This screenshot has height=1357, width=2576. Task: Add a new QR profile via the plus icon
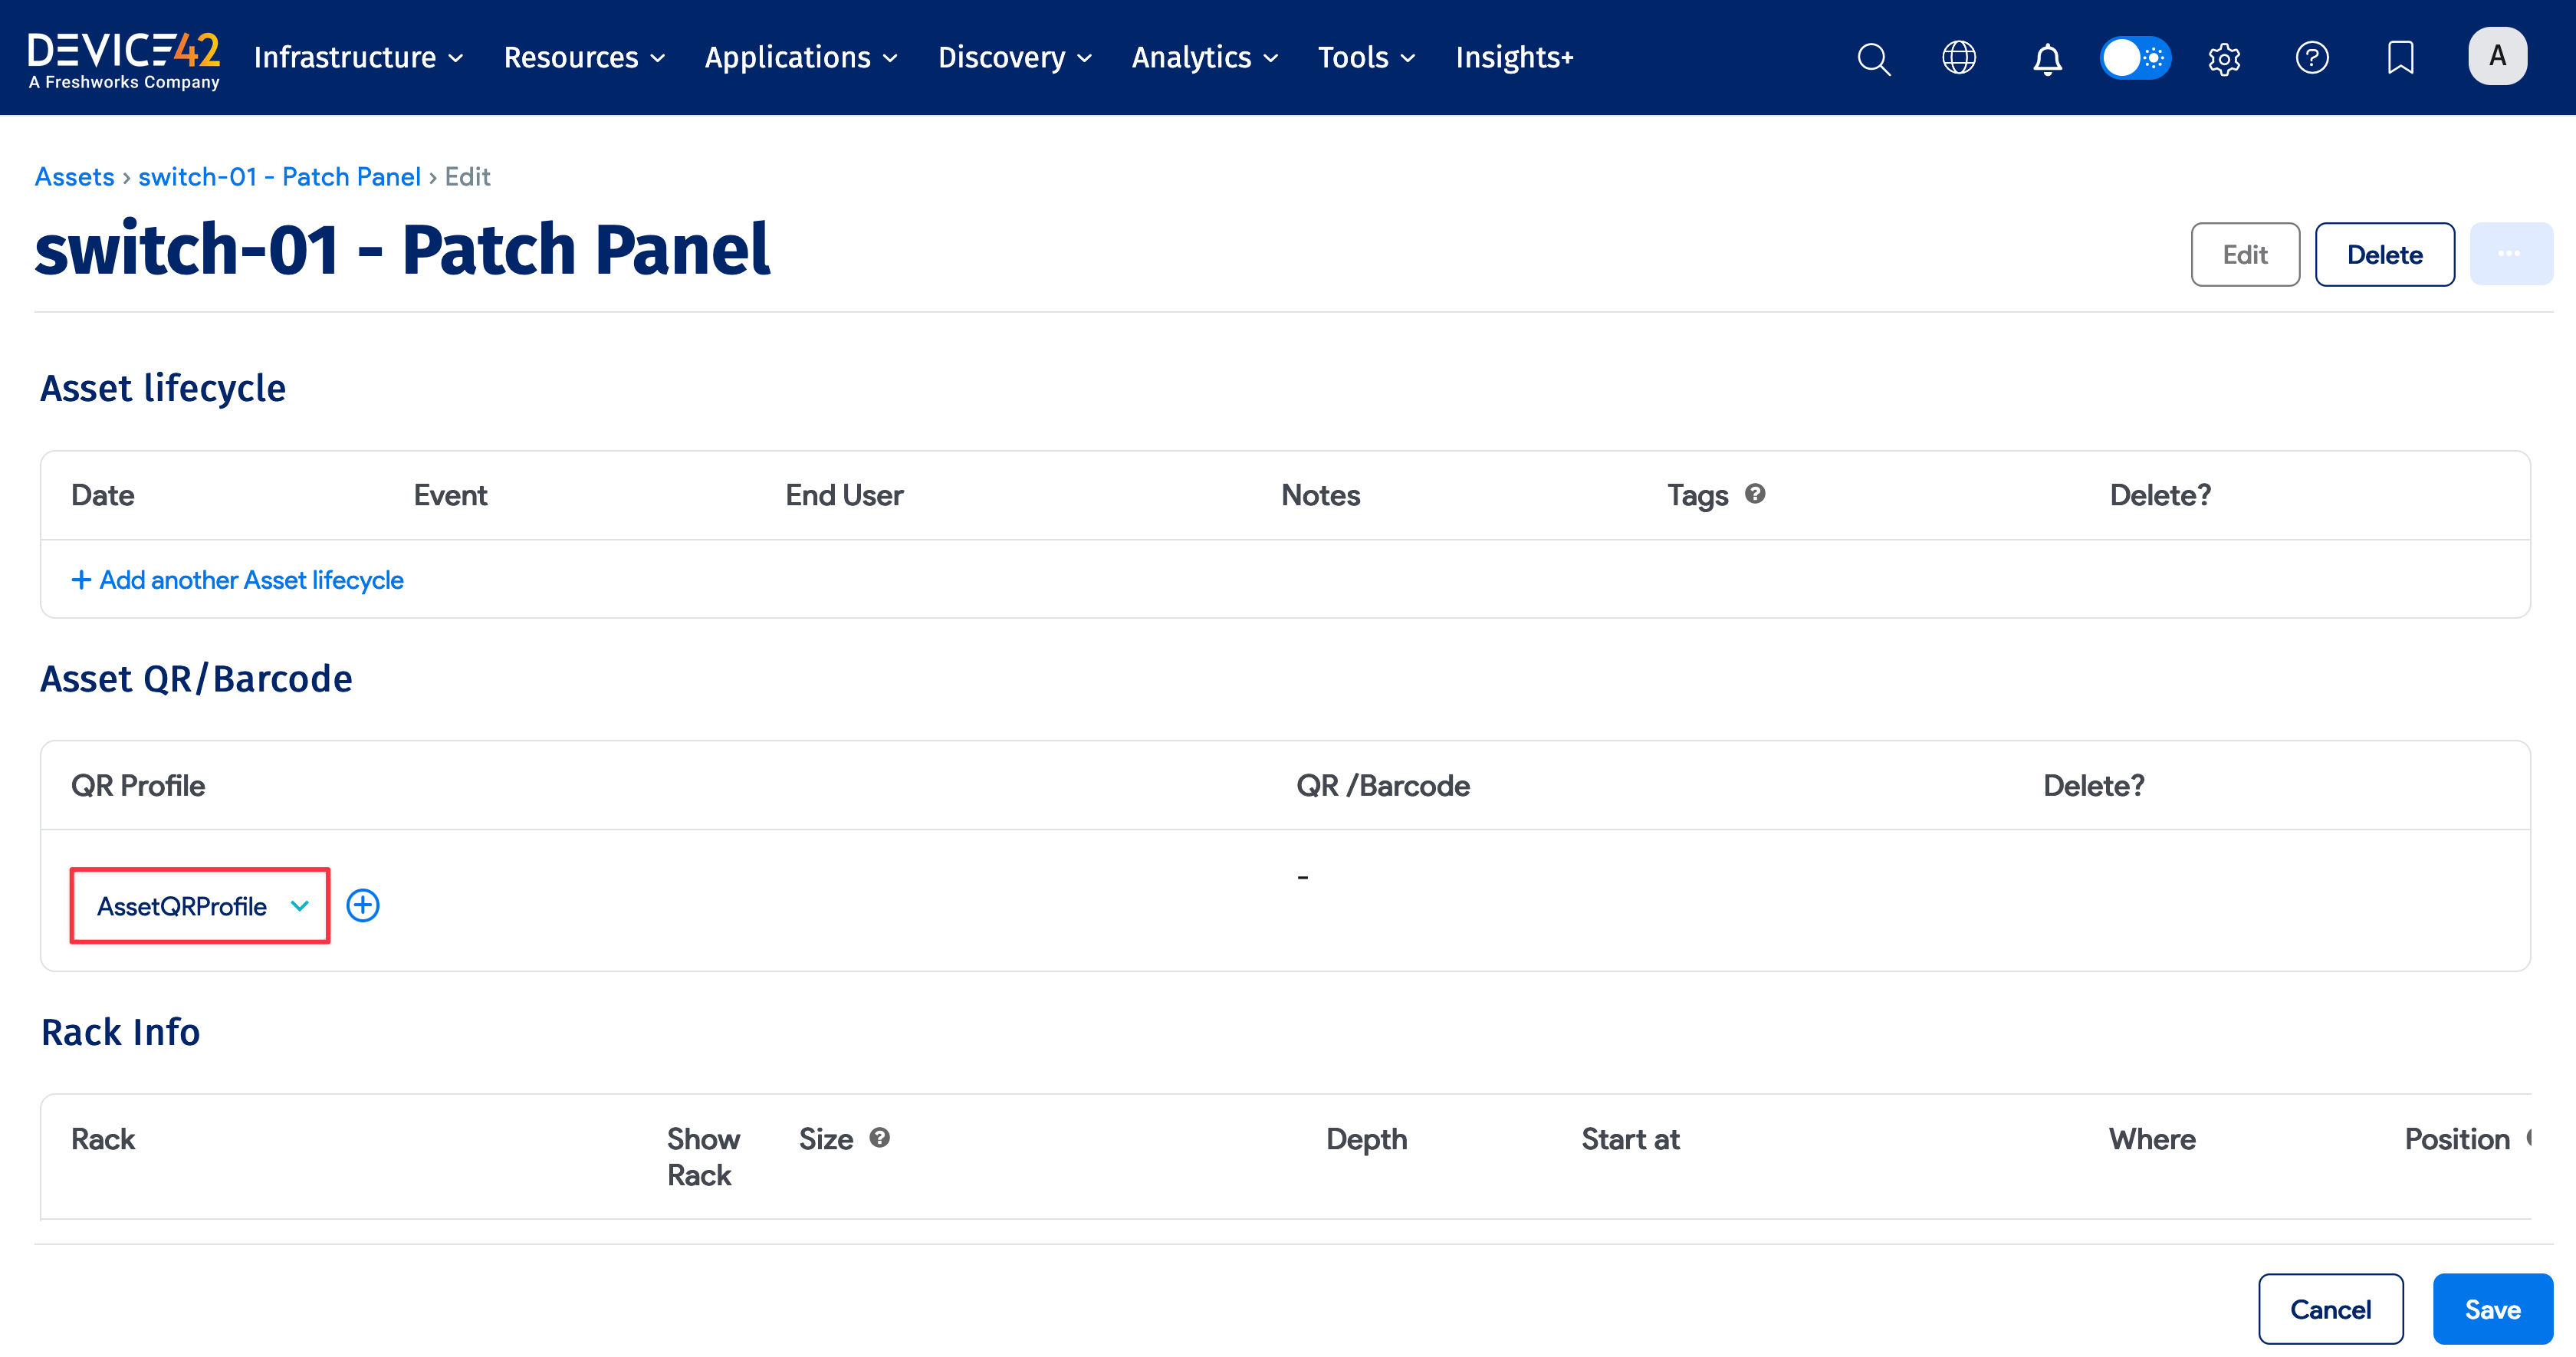pyautogui.click(x=363, y=905)
